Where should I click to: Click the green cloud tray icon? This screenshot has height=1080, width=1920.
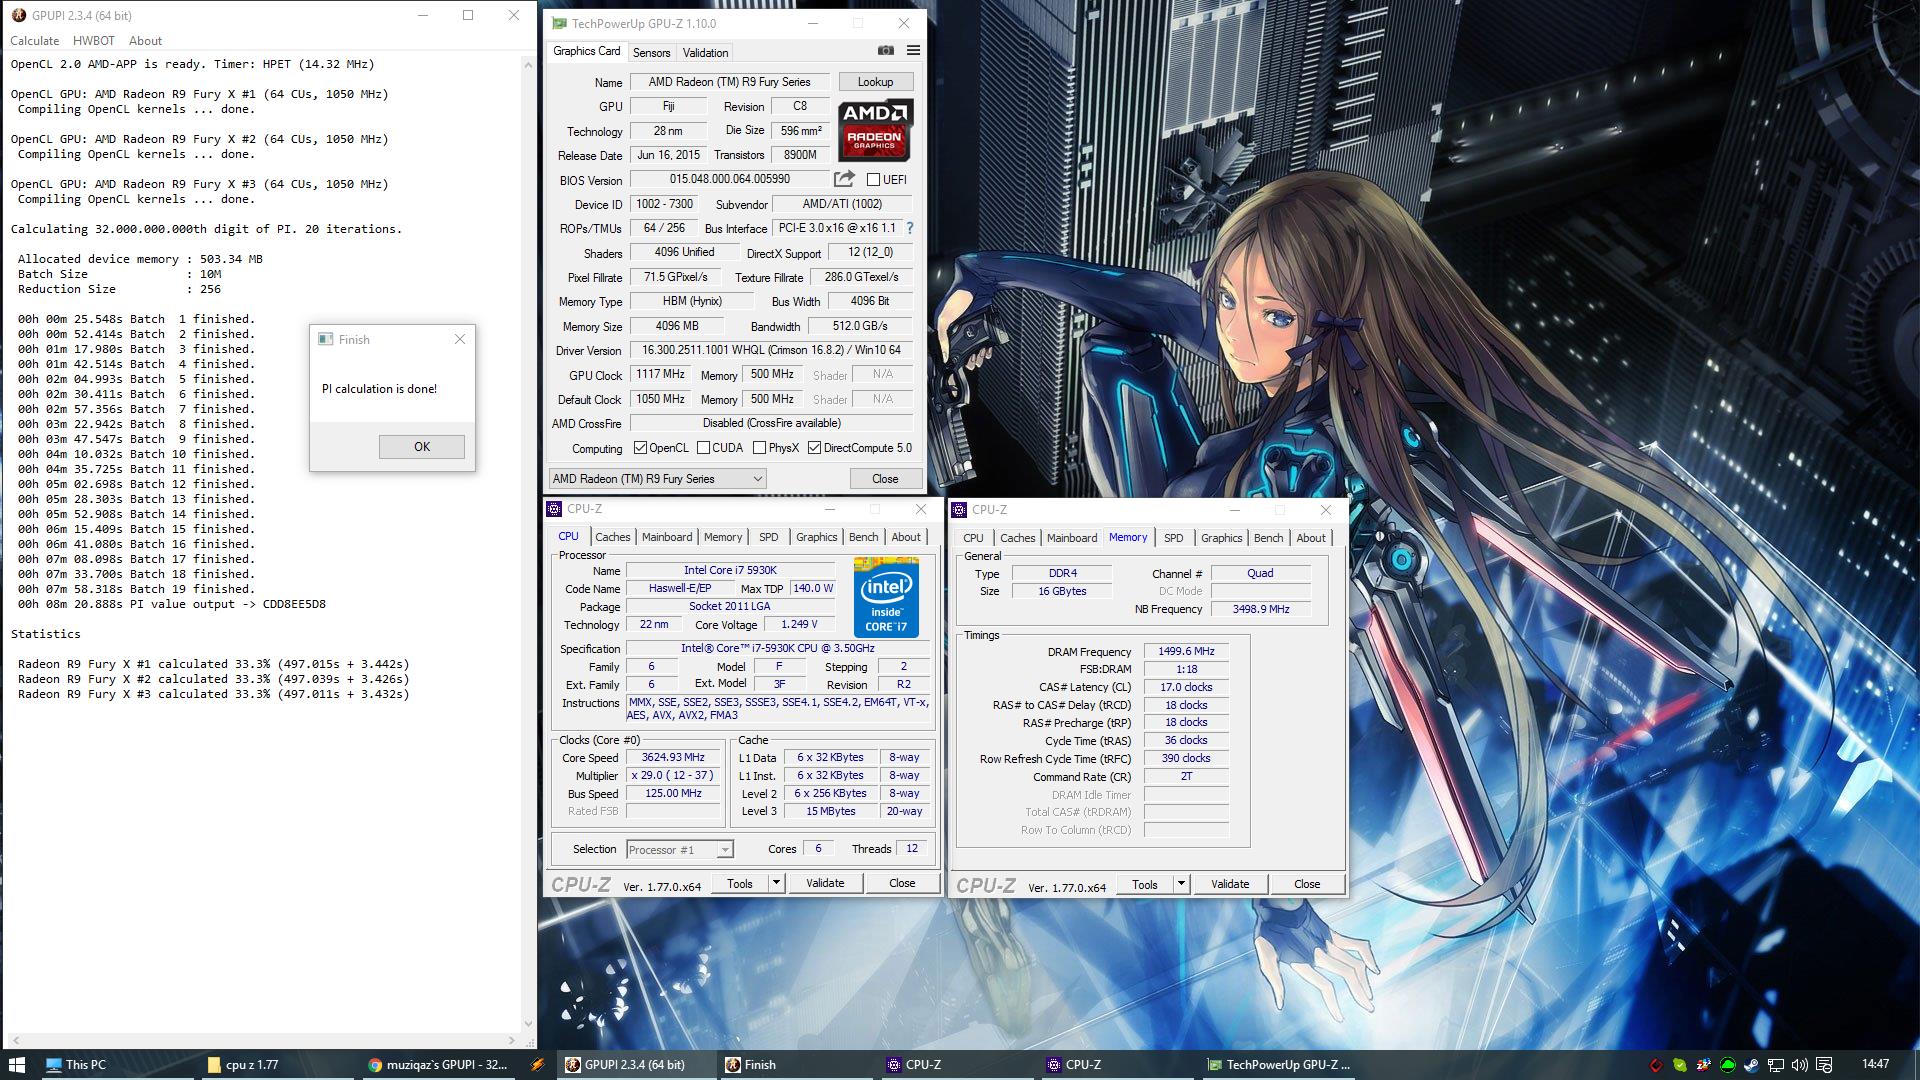tap(1728, 1065)
